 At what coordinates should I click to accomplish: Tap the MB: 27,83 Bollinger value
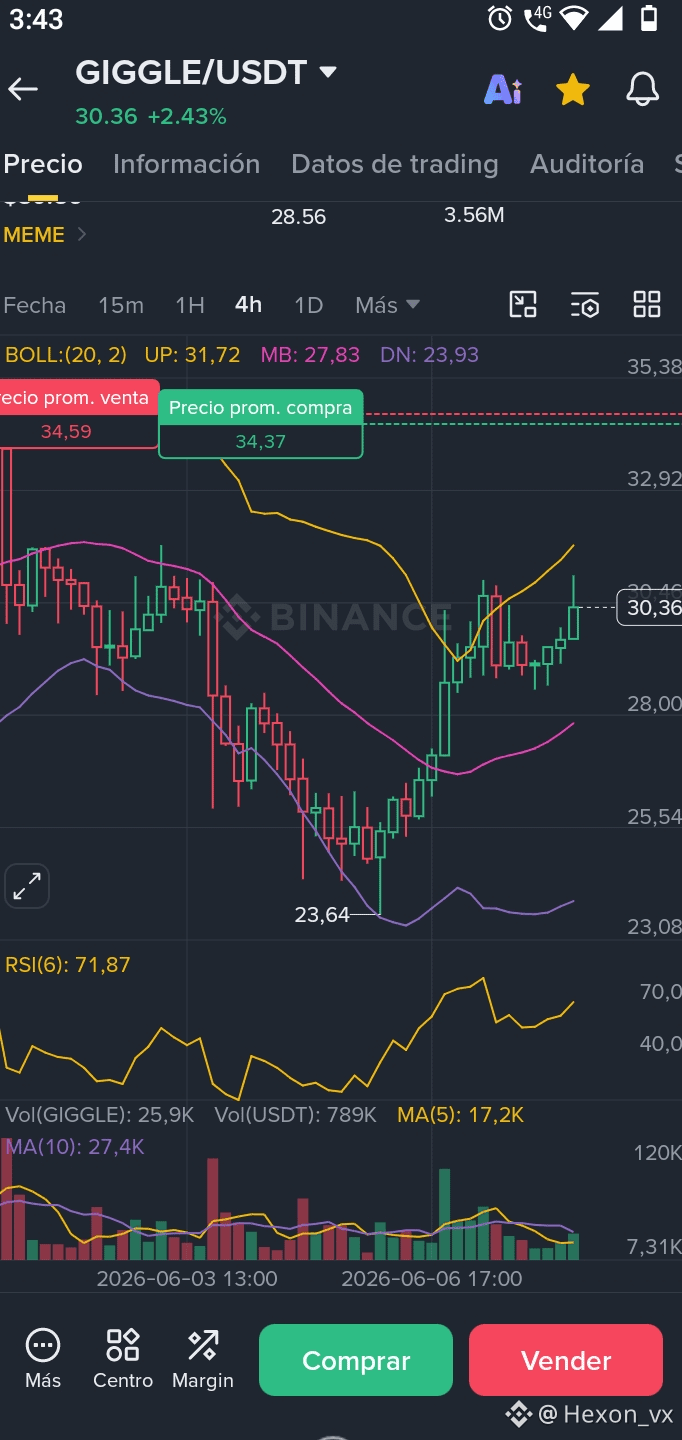tap(310, 355)
